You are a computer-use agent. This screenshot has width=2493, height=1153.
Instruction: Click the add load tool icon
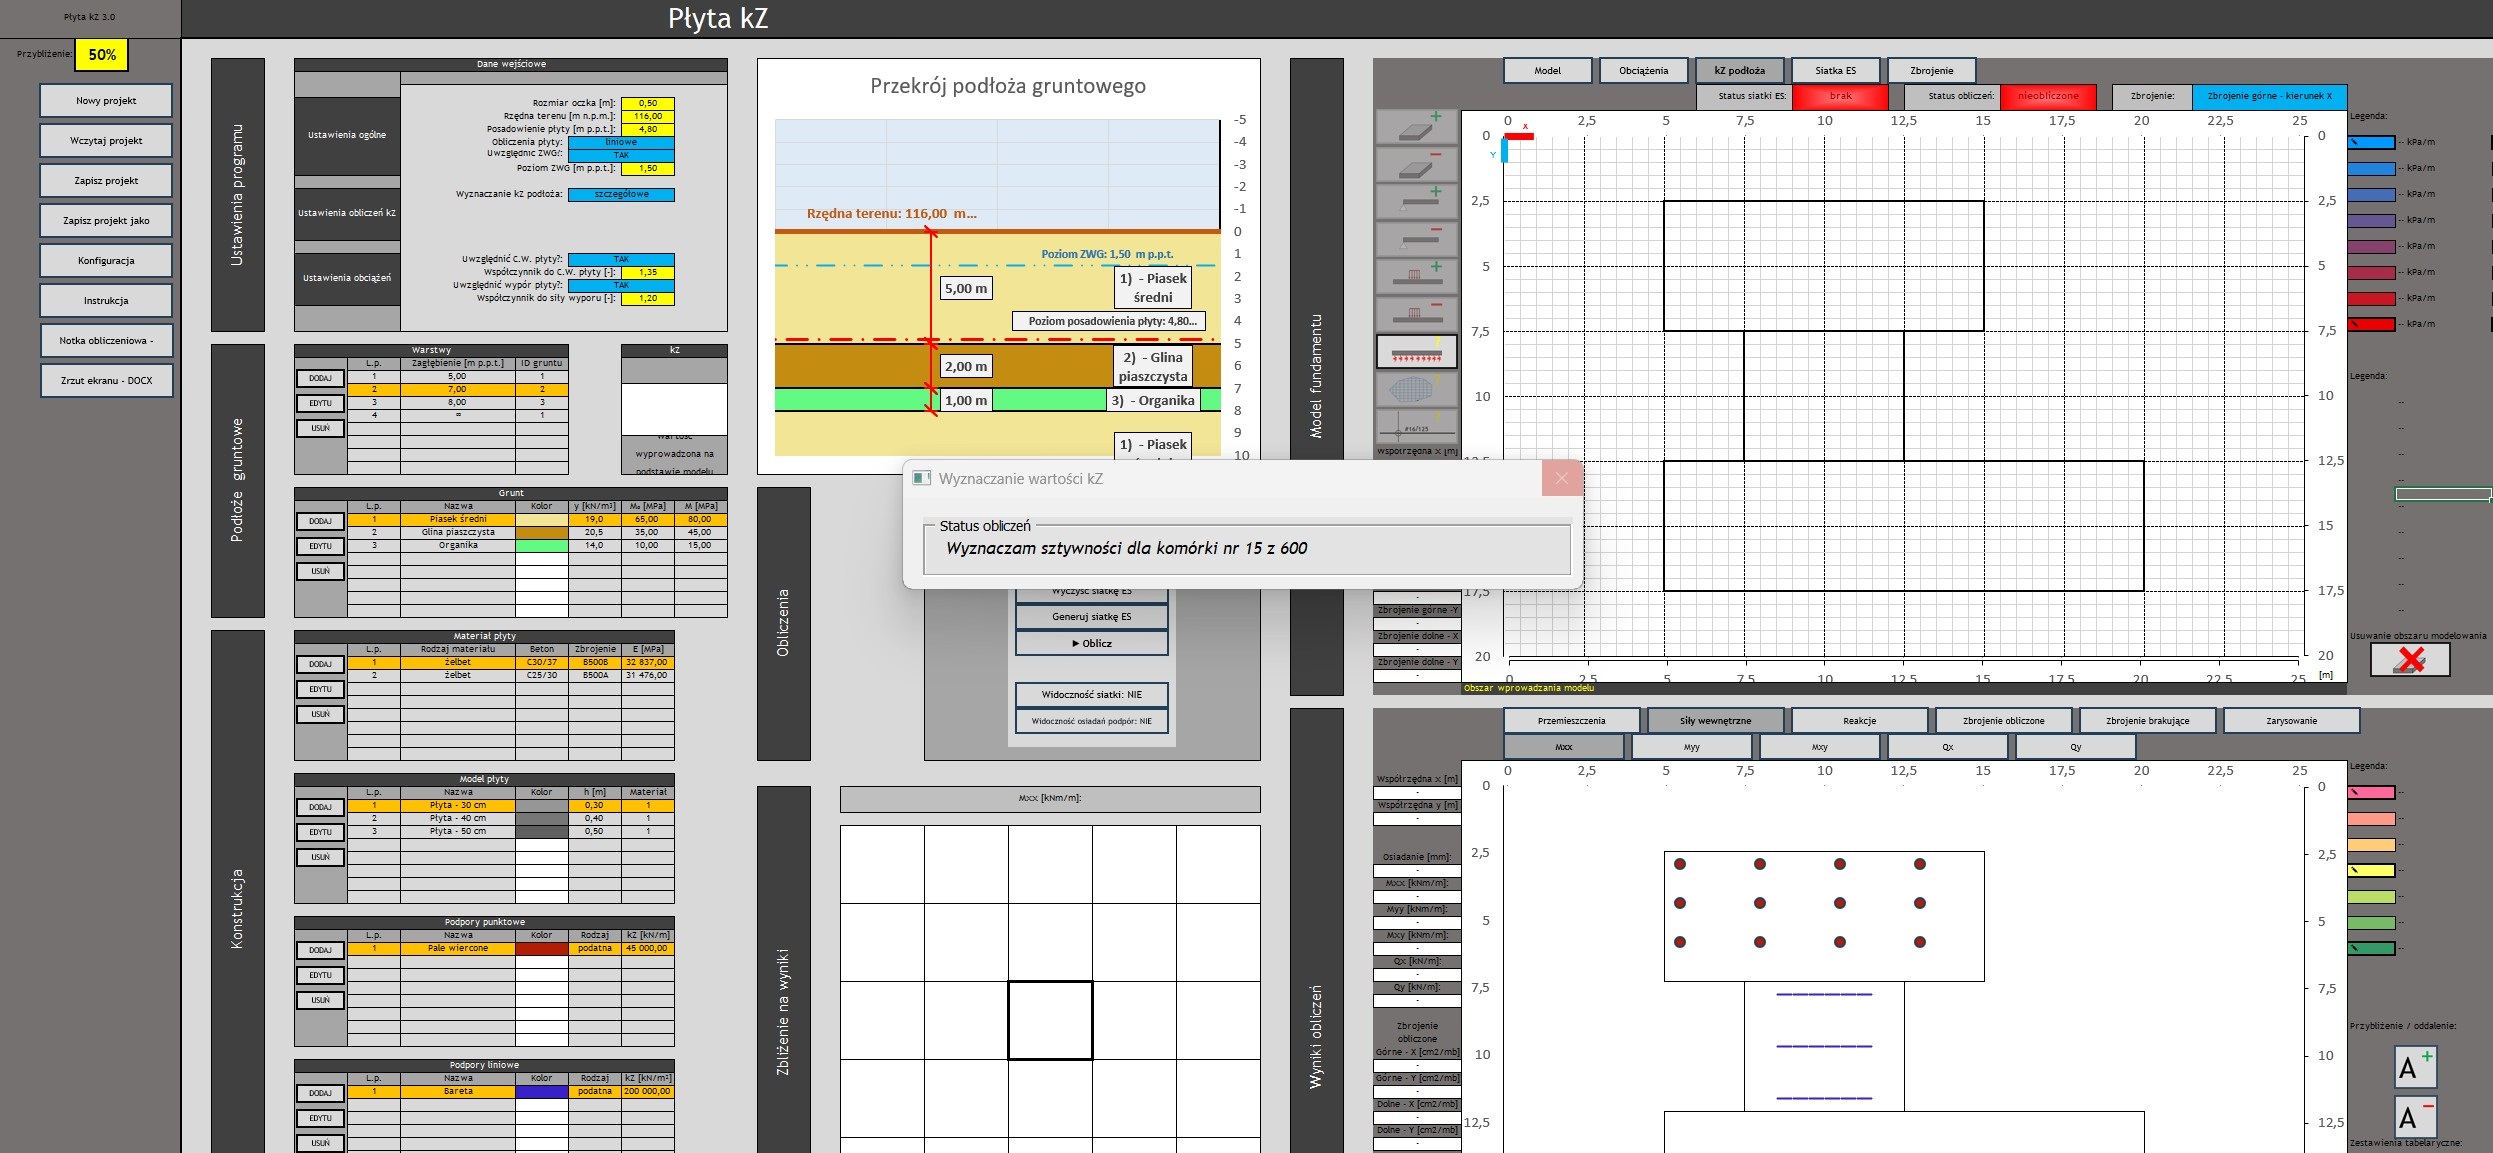(1417, 277)
